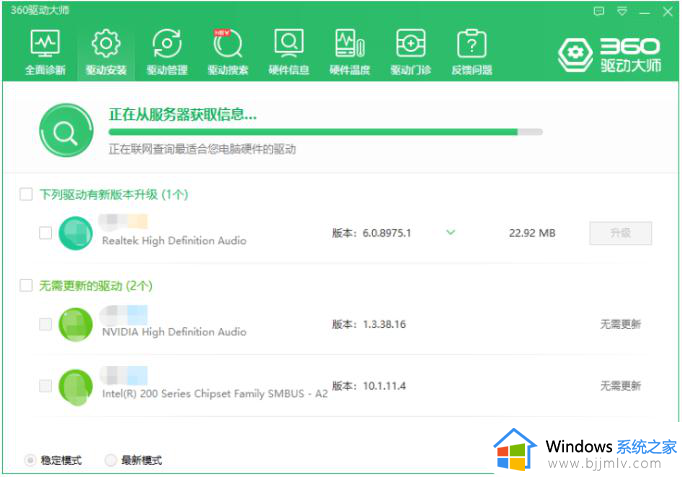Click Intel(R) 200 Series Chipset Family SMBUS name

click(x=215, y=394)
